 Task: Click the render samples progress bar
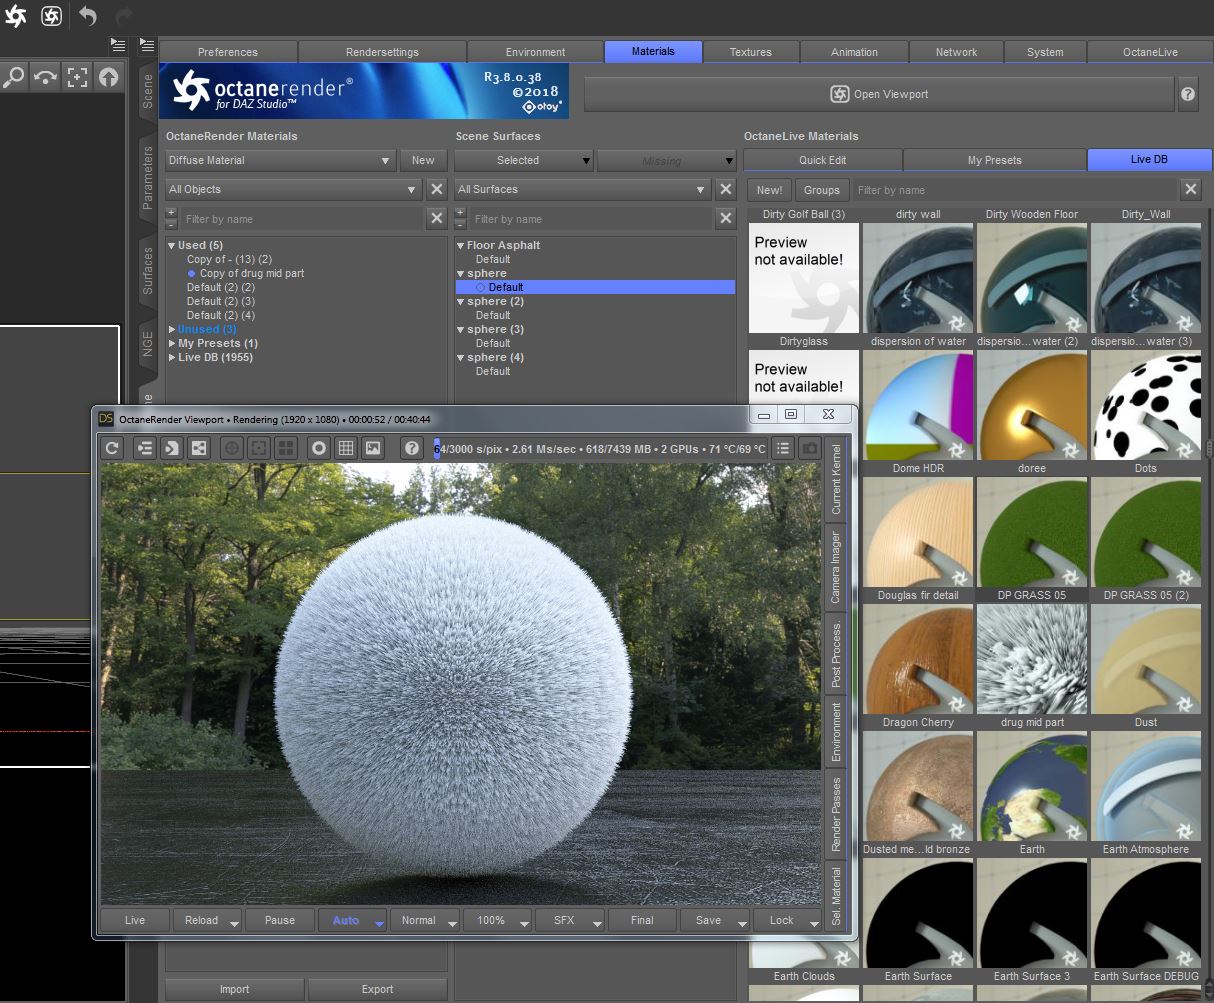600,449
